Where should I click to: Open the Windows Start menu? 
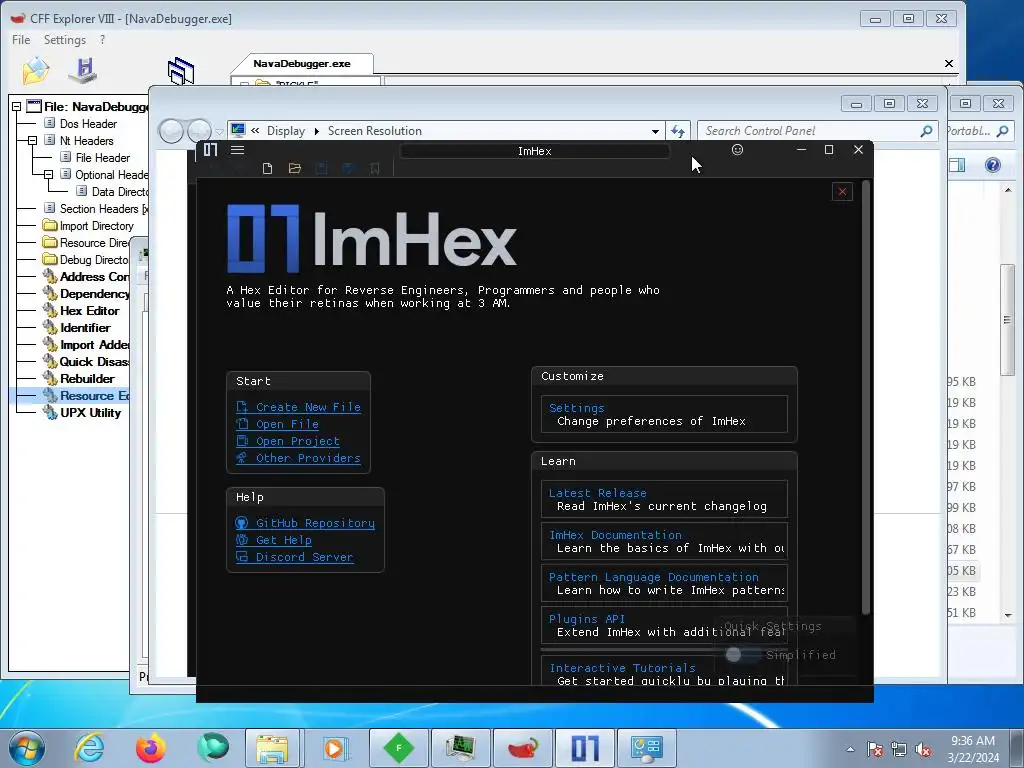tap(27, 748)
